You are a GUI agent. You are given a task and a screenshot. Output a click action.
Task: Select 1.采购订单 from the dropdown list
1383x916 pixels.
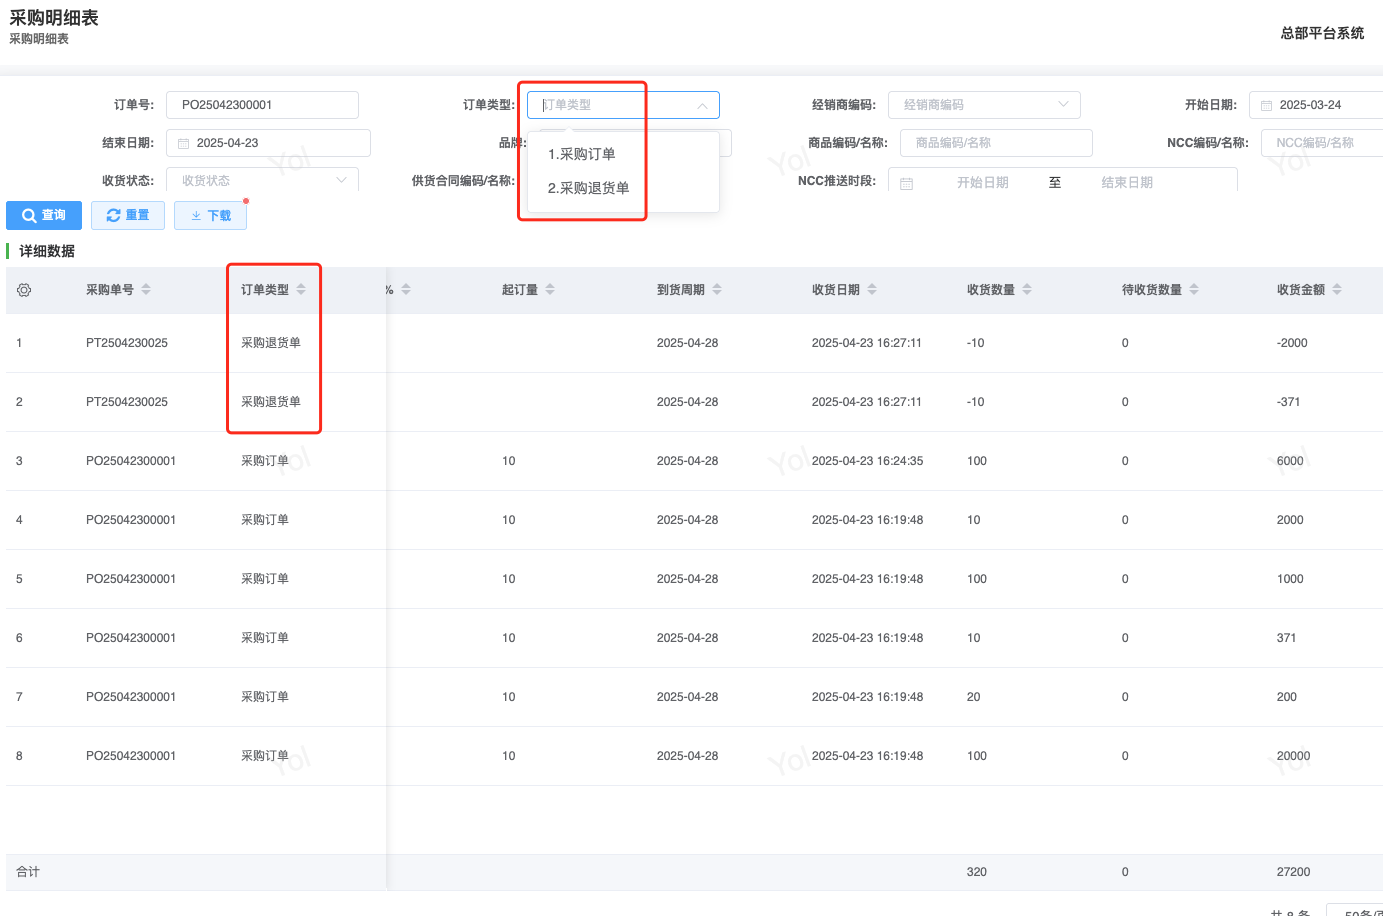(582, 154)
